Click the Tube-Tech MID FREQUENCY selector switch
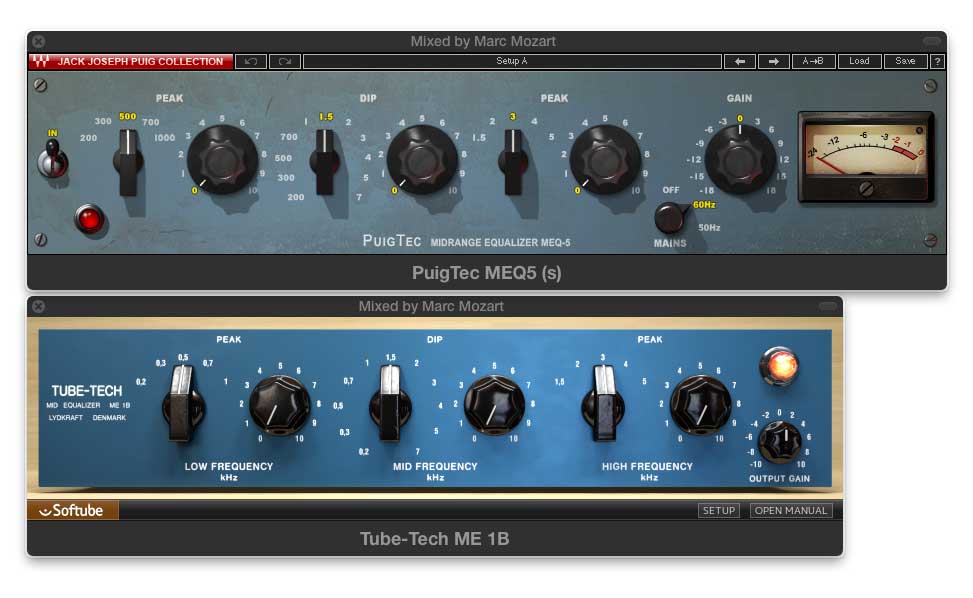The height and width of the screenshot is (598, 973). pos(390,403)
